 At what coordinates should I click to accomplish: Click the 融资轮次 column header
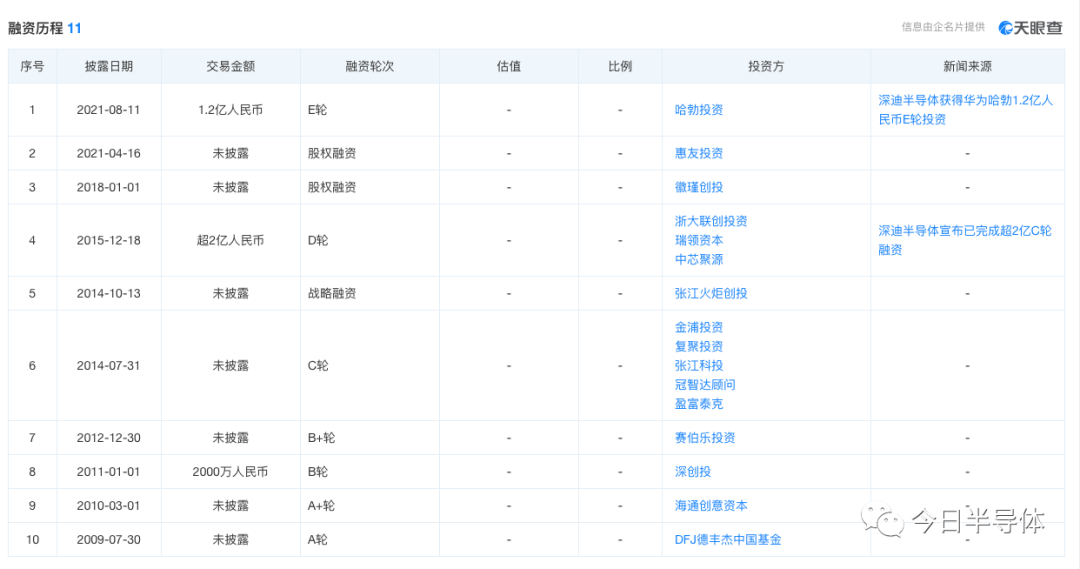[x=369, y=66]
